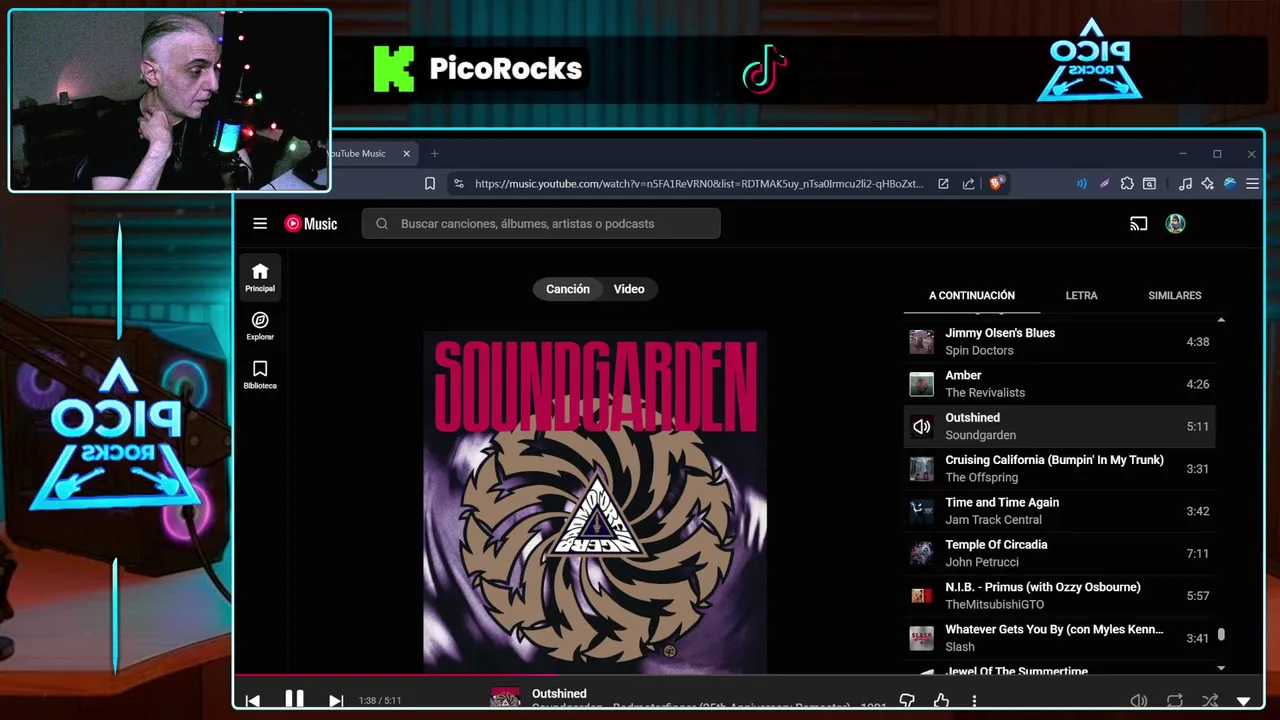Click the Cruising California track thumbnail
Screen dimensions: 1280x720
[x=921, y=469]
